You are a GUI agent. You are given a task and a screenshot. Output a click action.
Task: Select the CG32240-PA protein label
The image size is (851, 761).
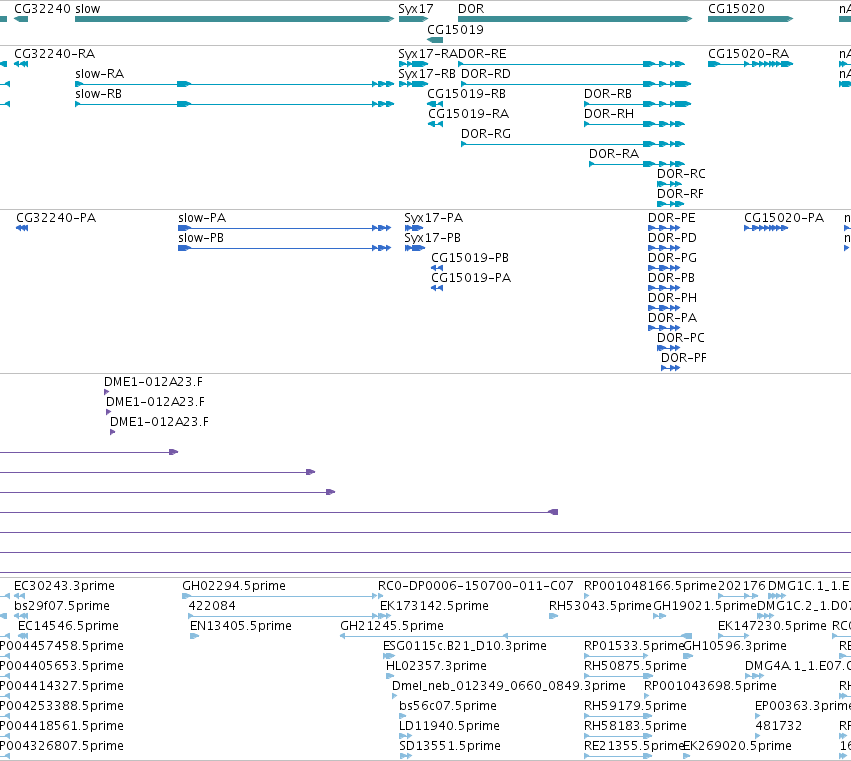pos(56,218)
